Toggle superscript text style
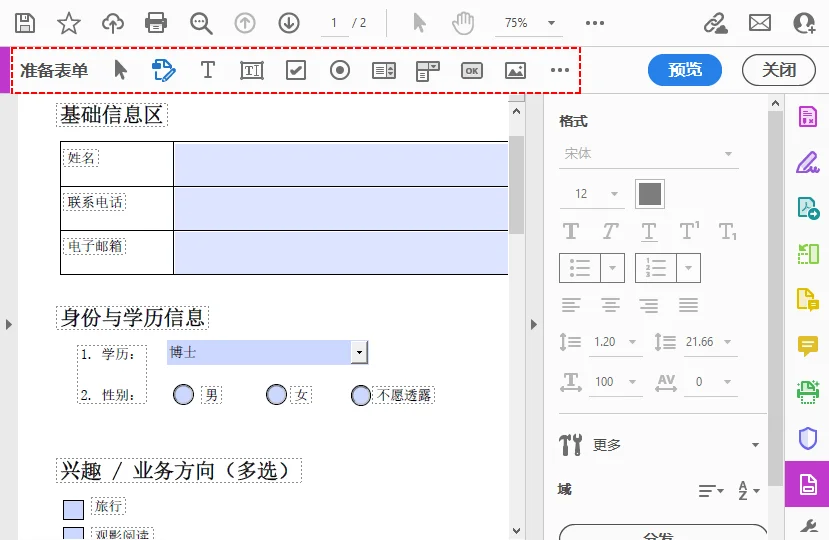The width and height of the screenshot is (829, 540). (689, 231)
